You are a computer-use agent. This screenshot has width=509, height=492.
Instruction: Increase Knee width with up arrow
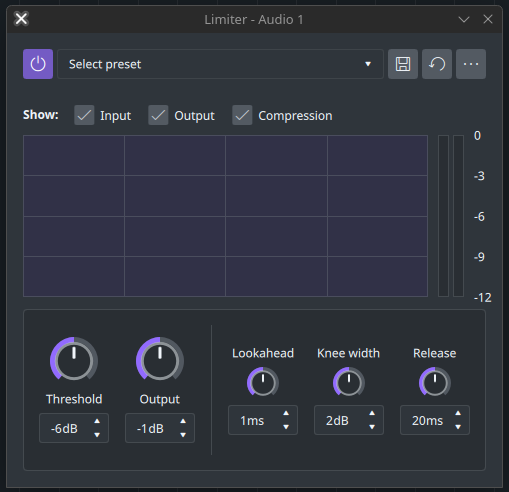tap(372, 413)
